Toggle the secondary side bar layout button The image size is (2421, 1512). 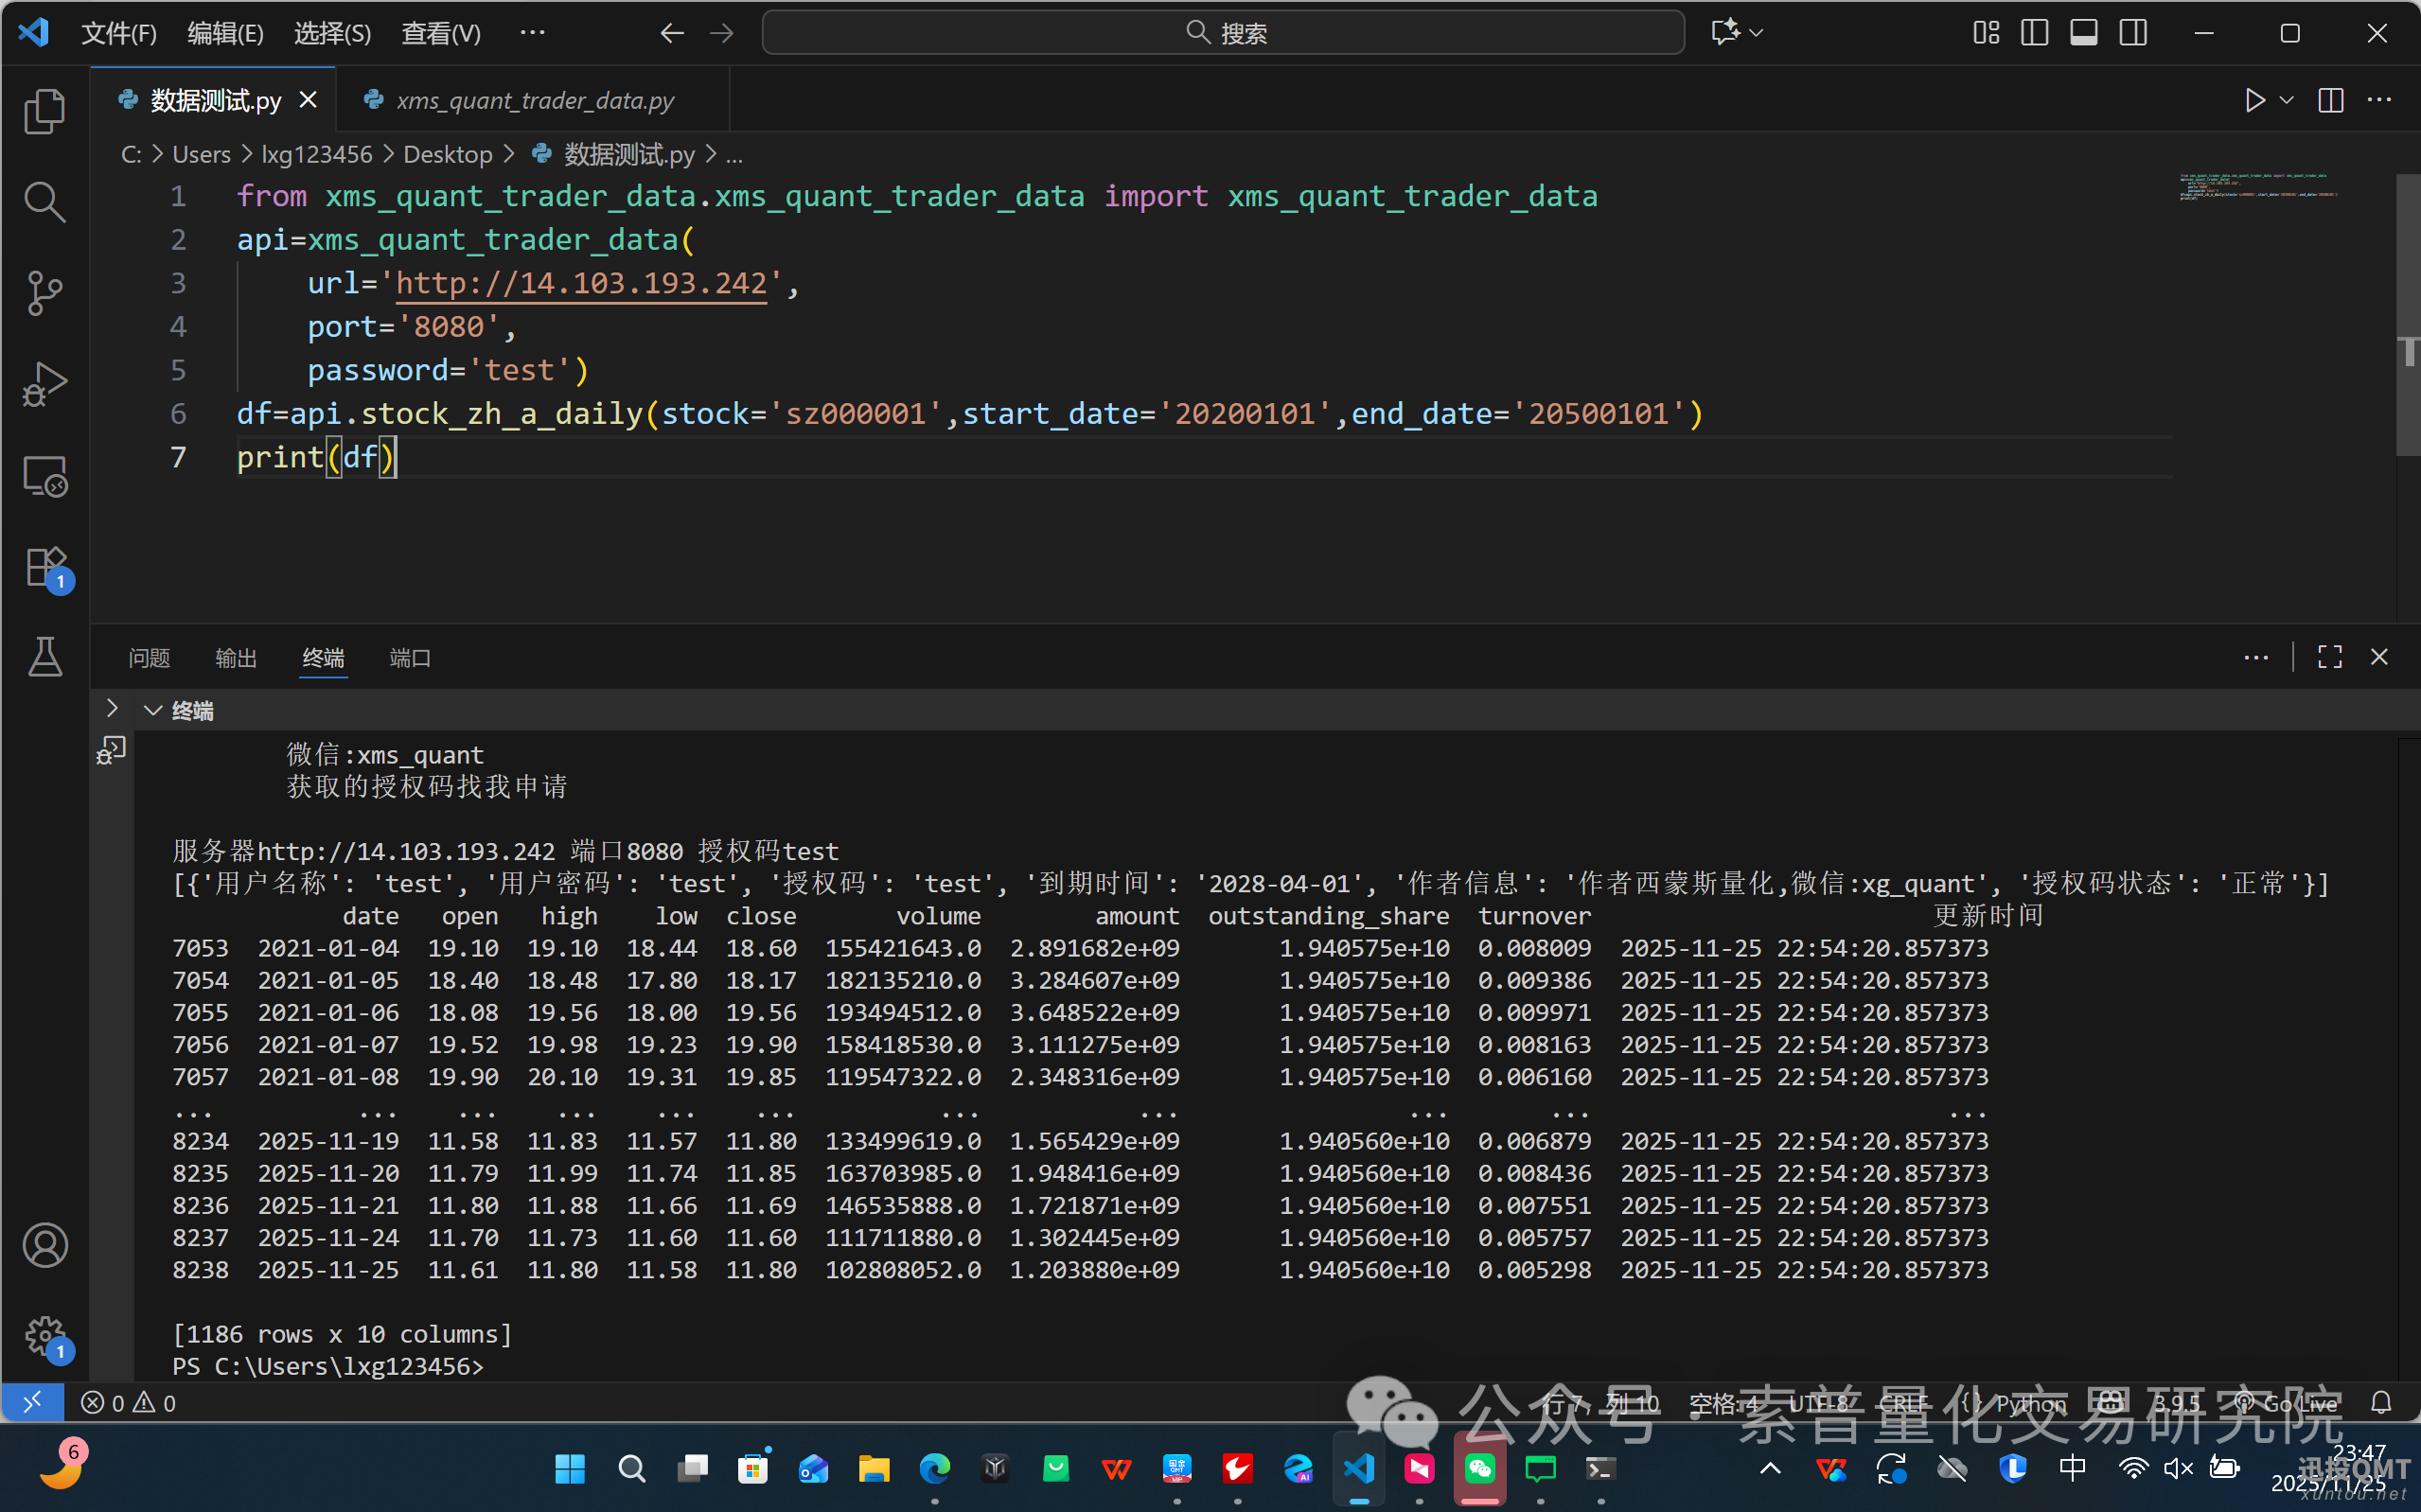pyautogui.click(x=2132, y=33)
